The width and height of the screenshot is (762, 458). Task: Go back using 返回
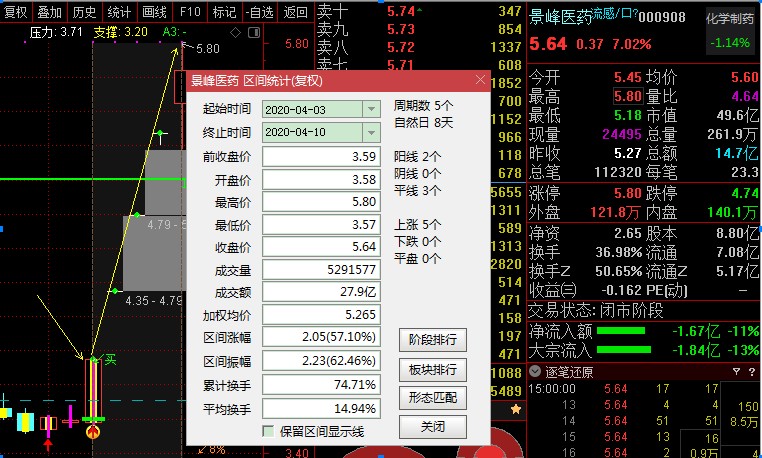pos(295,12)
